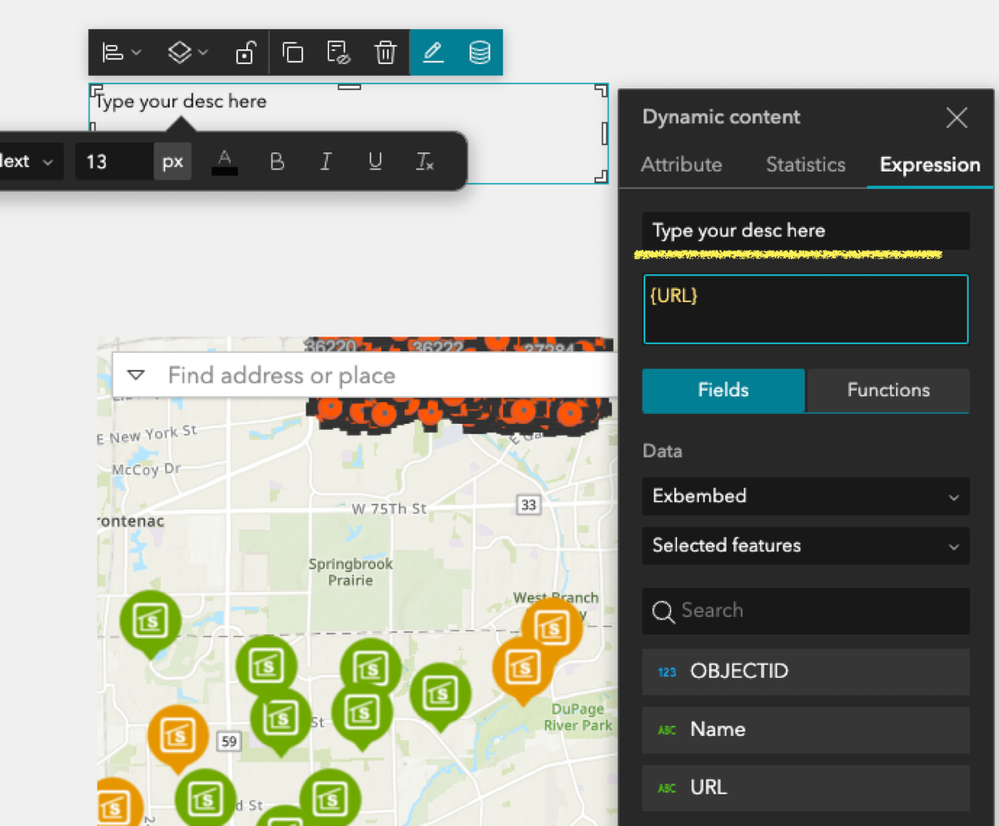The height and width of the screenshot is (826, 999).
Task: Switch to the Statistics tab
Action: coord(805,165)
